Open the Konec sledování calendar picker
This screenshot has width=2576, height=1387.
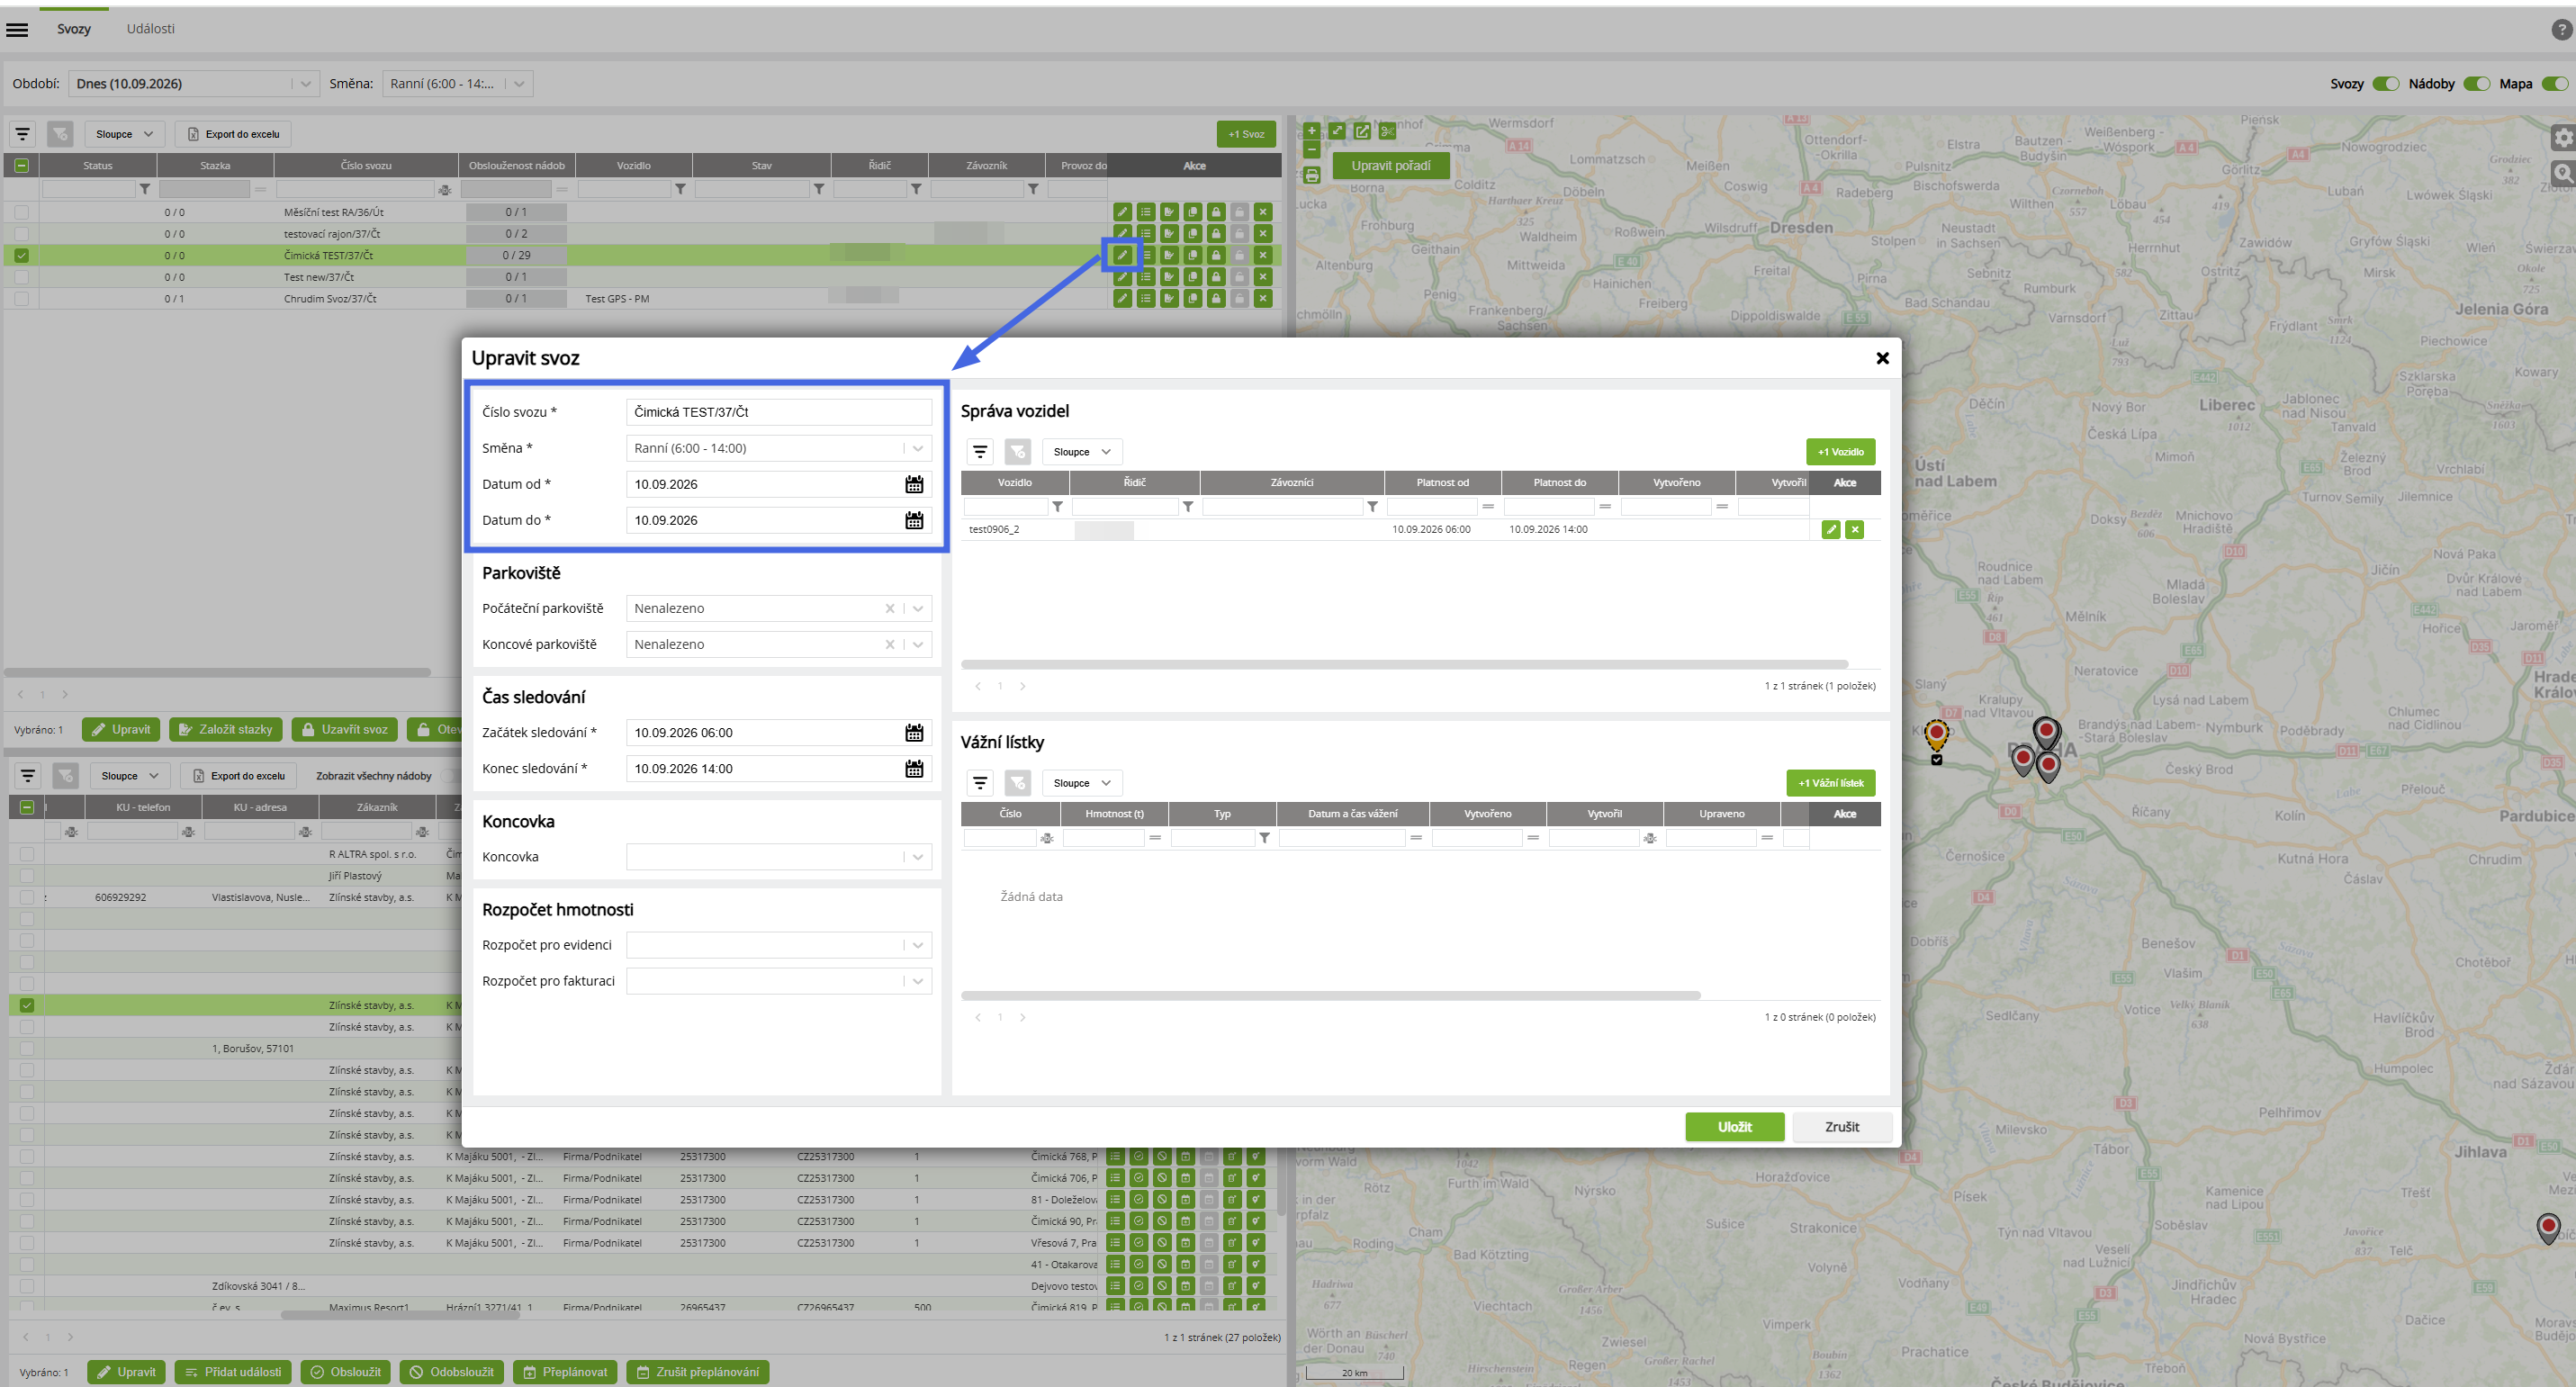914,769
